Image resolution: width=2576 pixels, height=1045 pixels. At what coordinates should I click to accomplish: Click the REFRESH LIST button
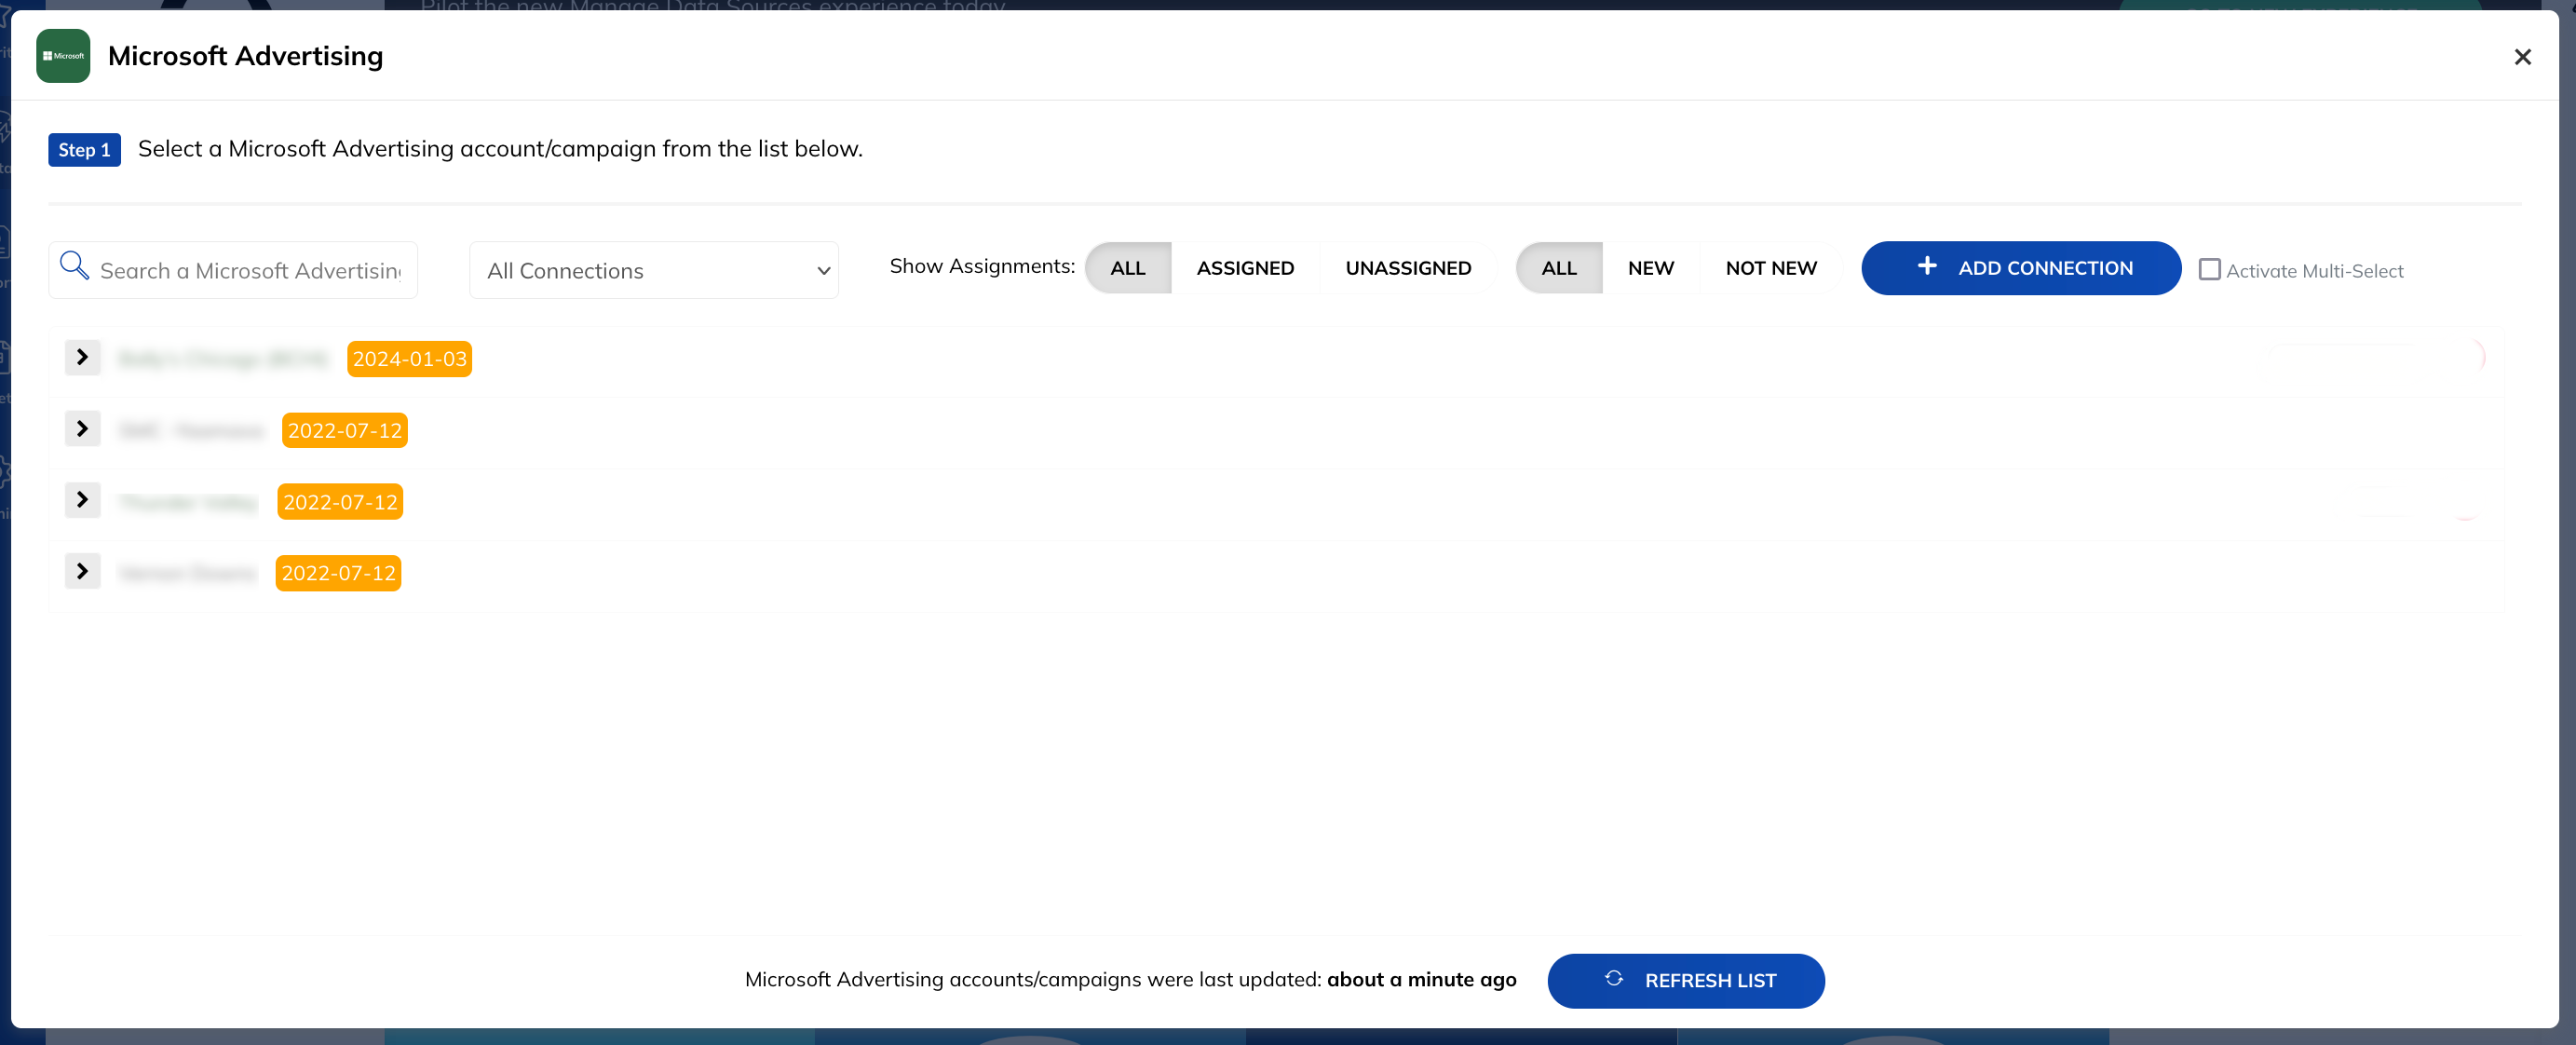1685,980
